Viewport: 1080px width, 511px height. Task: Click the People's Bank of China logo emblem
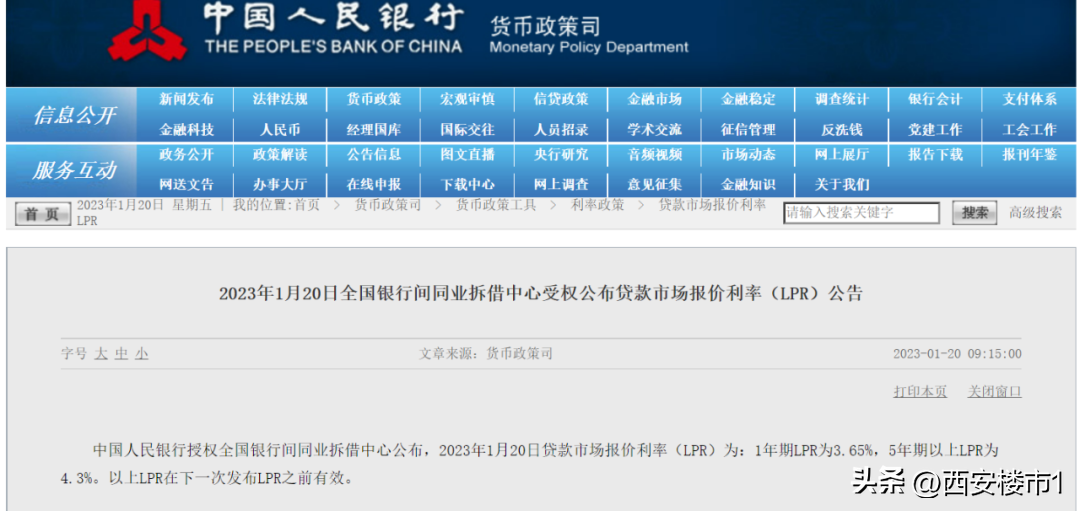pos(148,31)
